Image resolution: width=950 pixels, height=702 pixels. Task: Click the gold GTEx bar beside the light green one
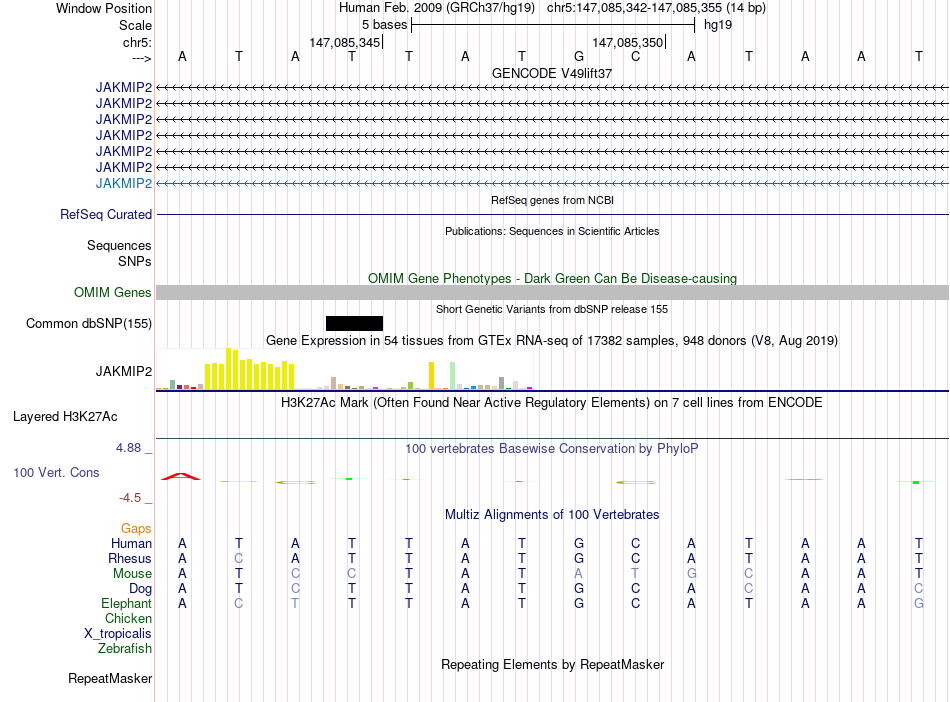click(431, 376)
